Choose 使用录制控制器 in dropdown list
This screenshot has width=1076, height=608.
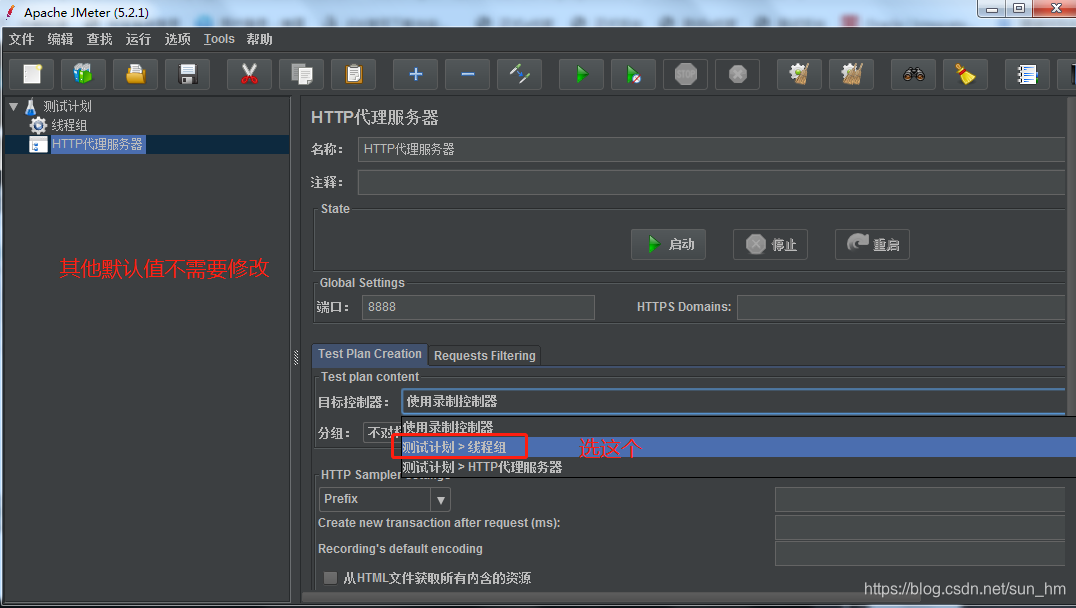(x=738, y=427)
